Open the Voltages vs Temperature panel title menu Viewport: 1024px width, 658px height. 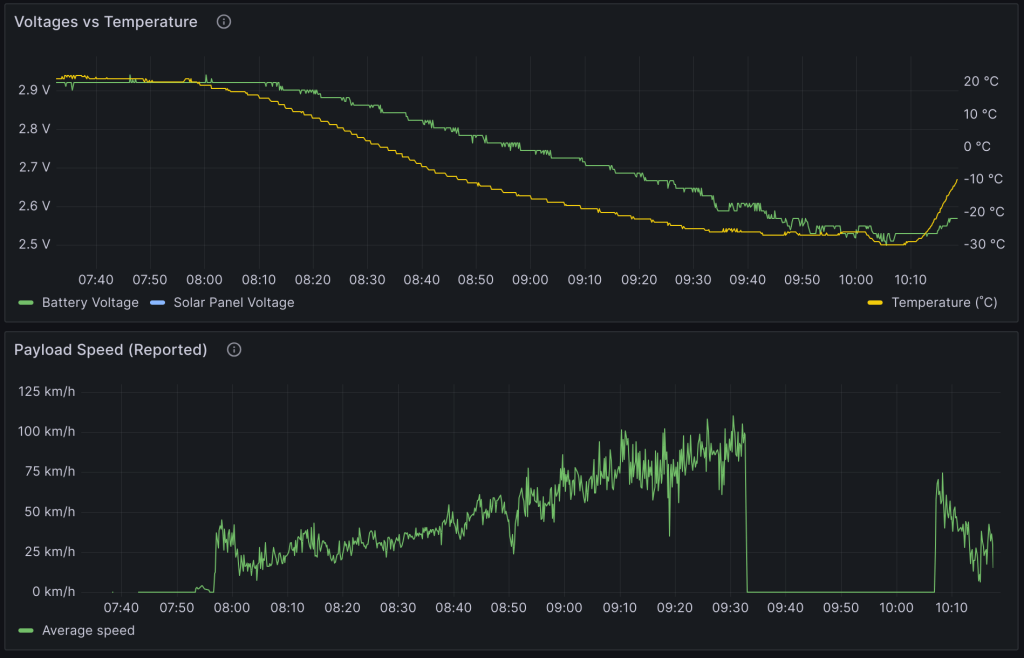click(x=105, y=22)
